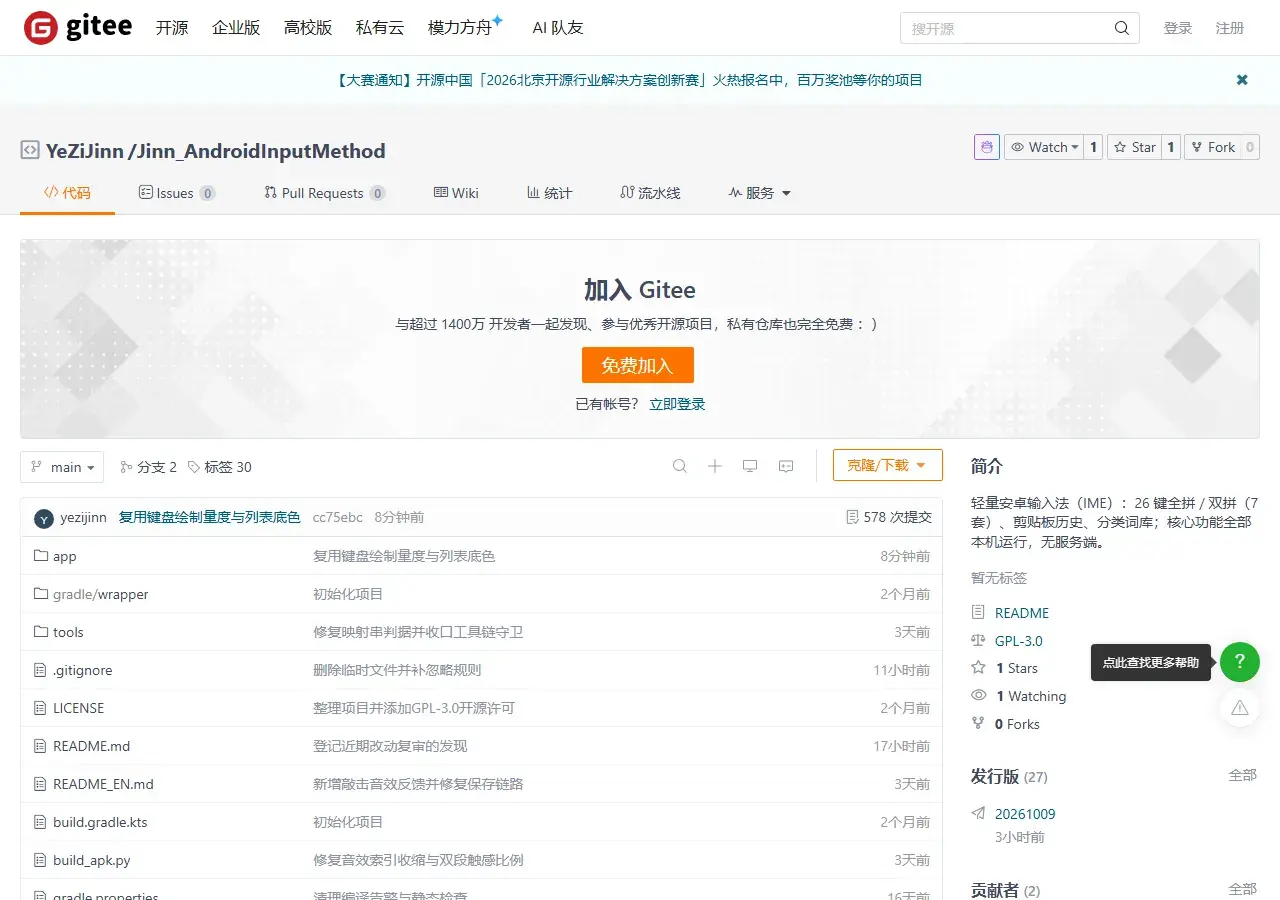The width and height of the screenshot is (1280, 900).
Task: Click 全部 beside 发行版
Action: (1243, 775)
